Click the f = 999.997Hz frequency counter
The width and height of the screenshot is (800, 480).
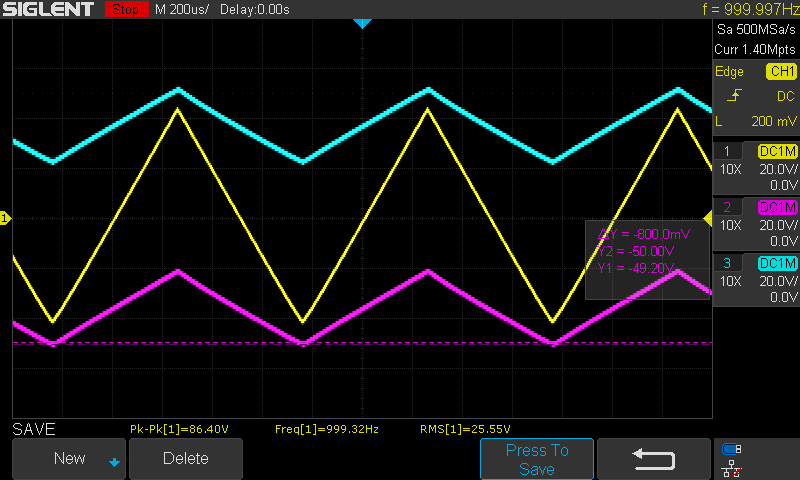750,9
